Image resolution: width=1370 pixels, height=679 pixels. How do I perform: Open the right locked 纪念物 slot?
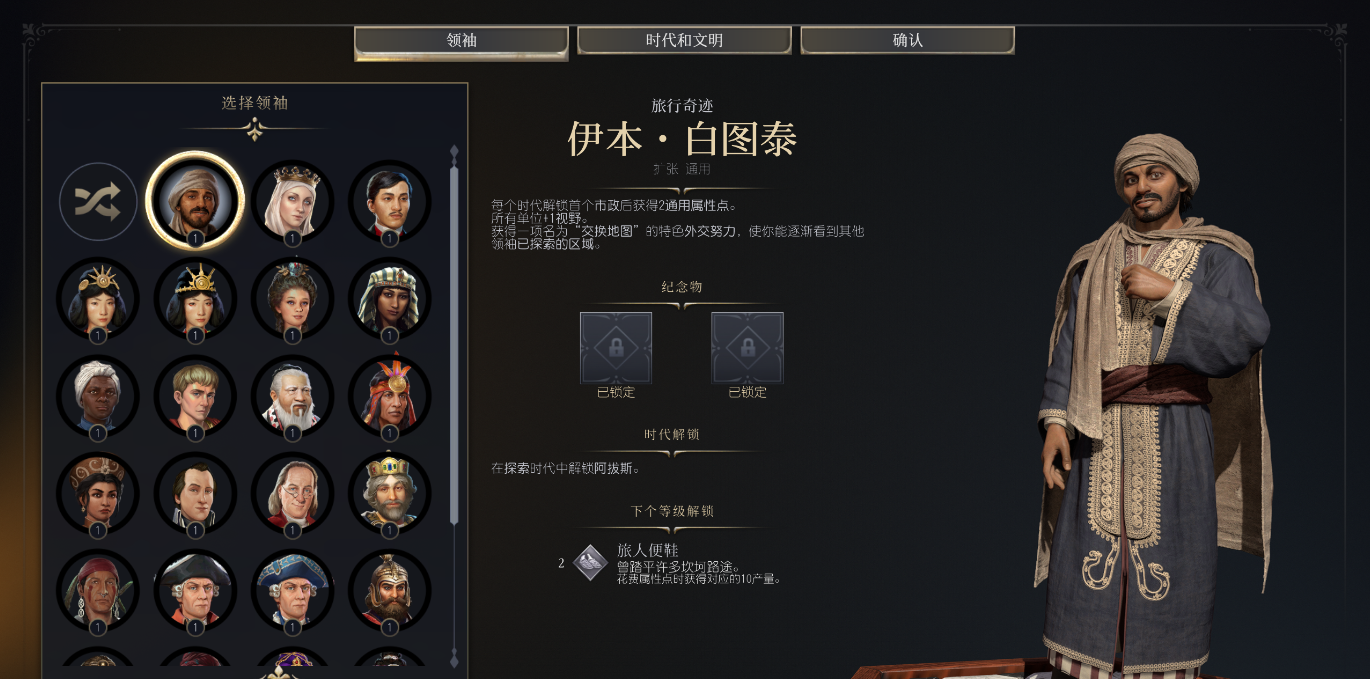[747, 348]
